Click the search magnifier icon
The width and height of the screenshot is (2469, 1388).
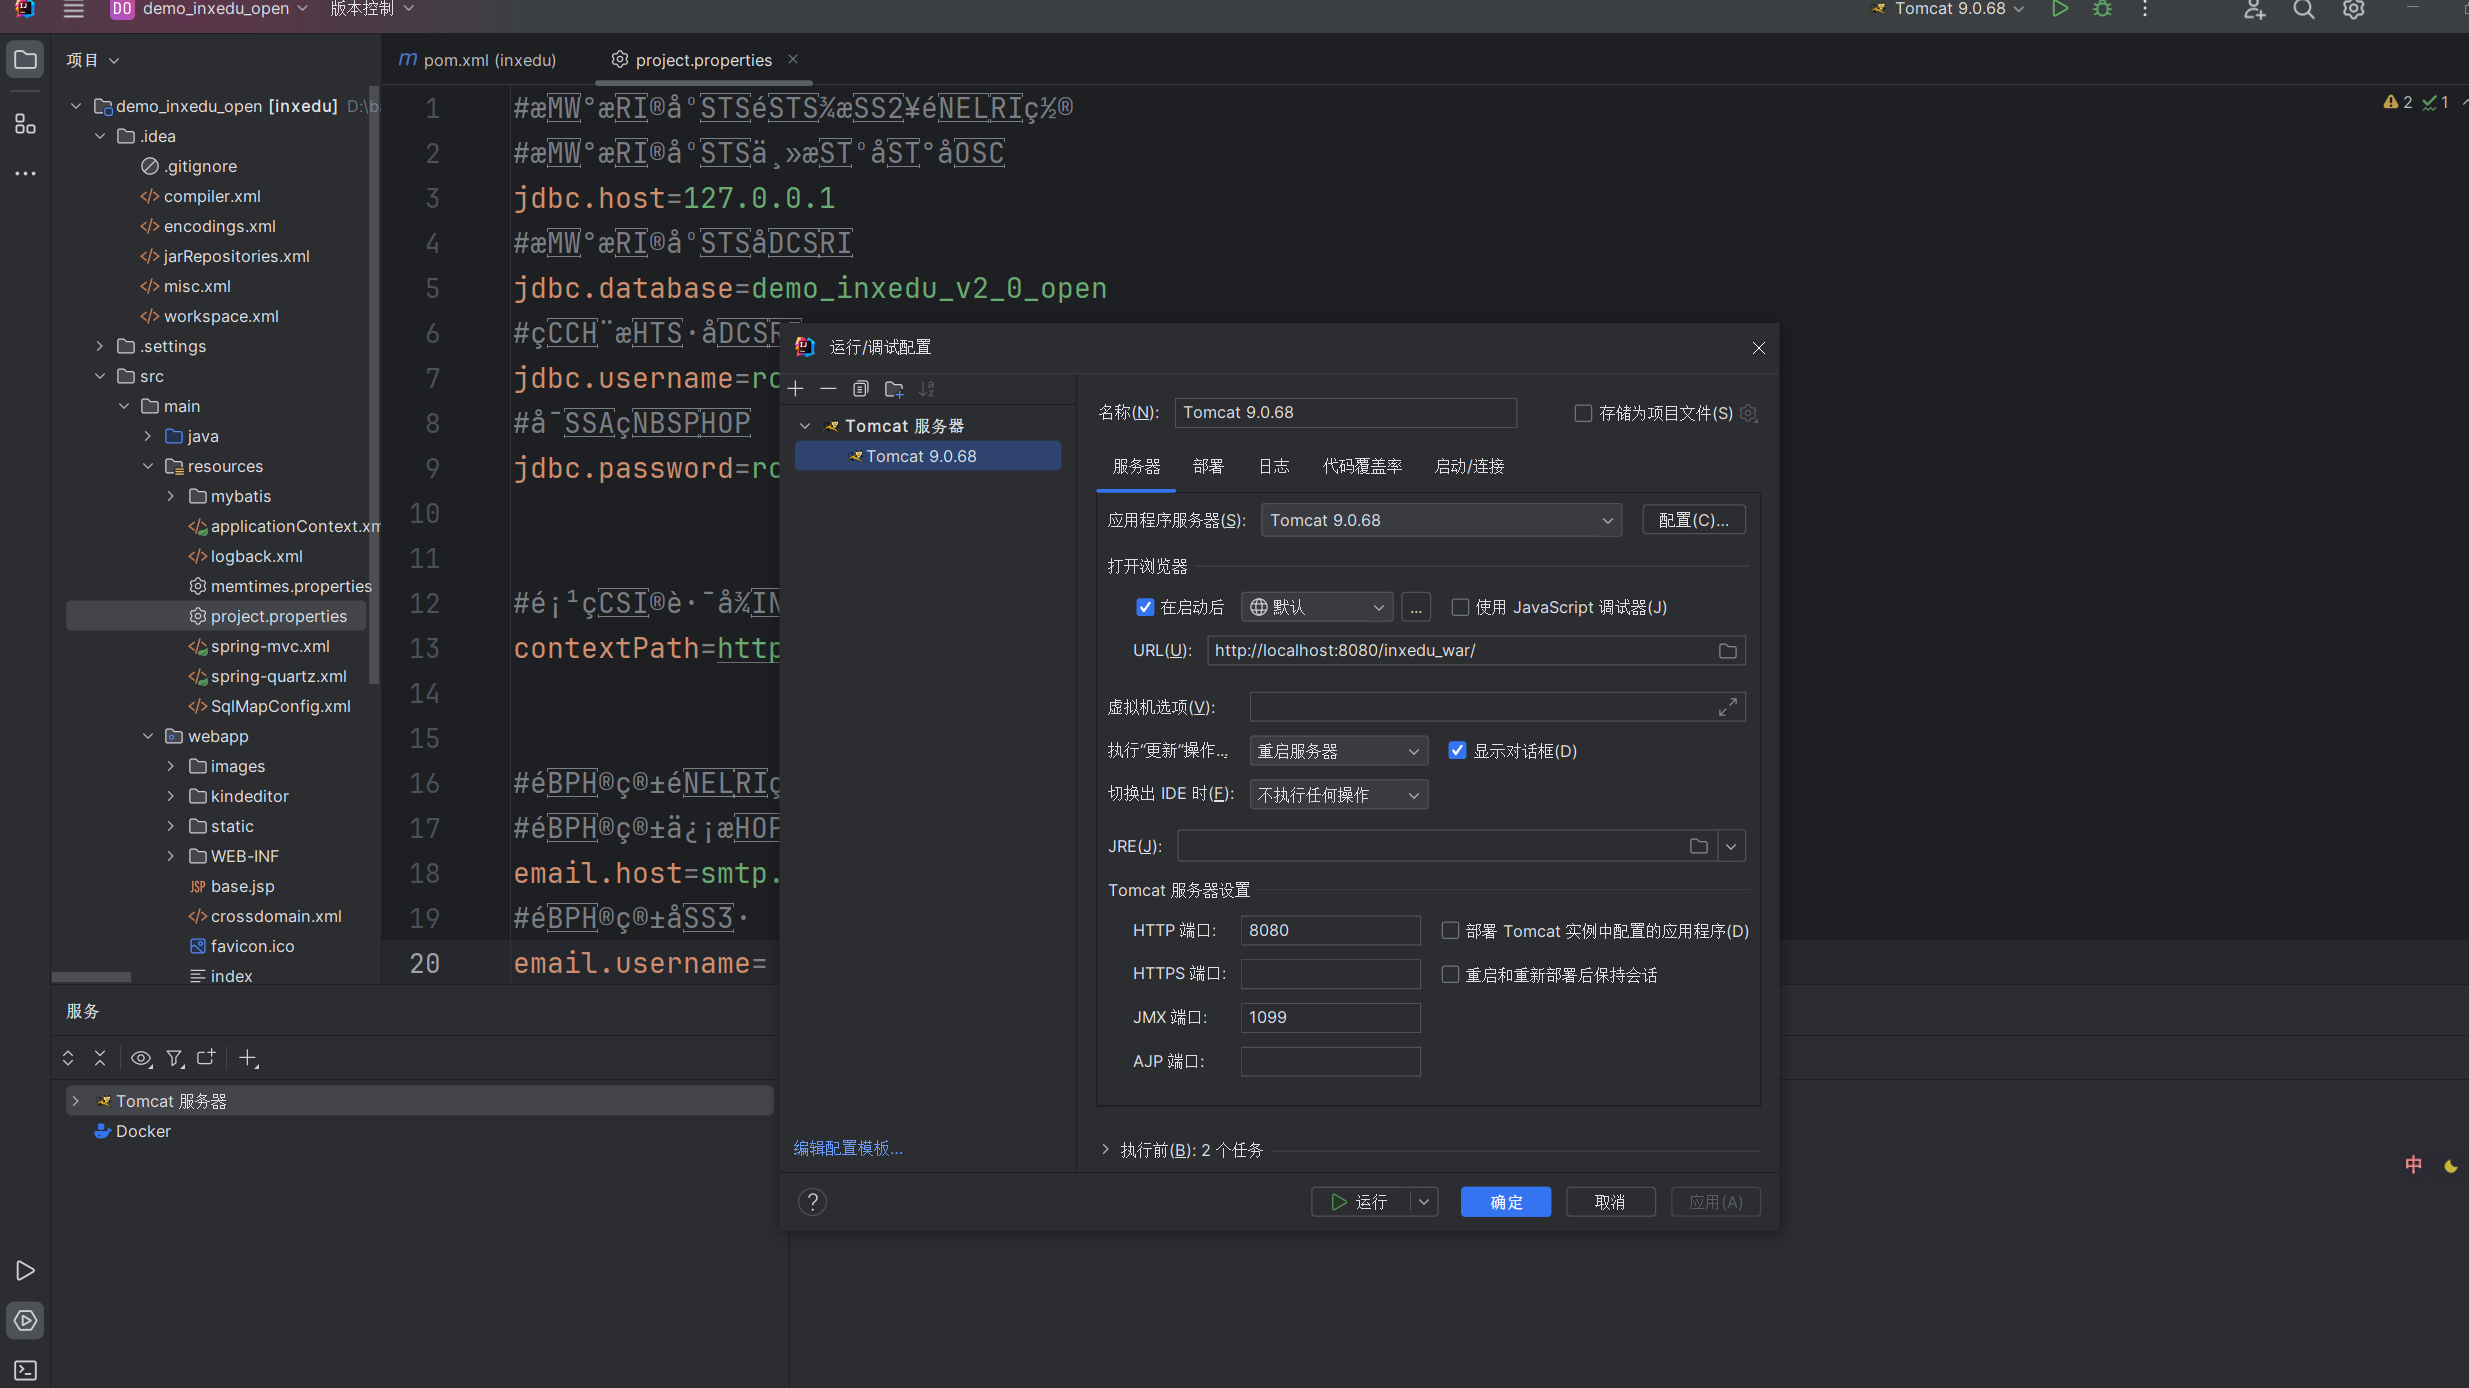pos(2304,10)
